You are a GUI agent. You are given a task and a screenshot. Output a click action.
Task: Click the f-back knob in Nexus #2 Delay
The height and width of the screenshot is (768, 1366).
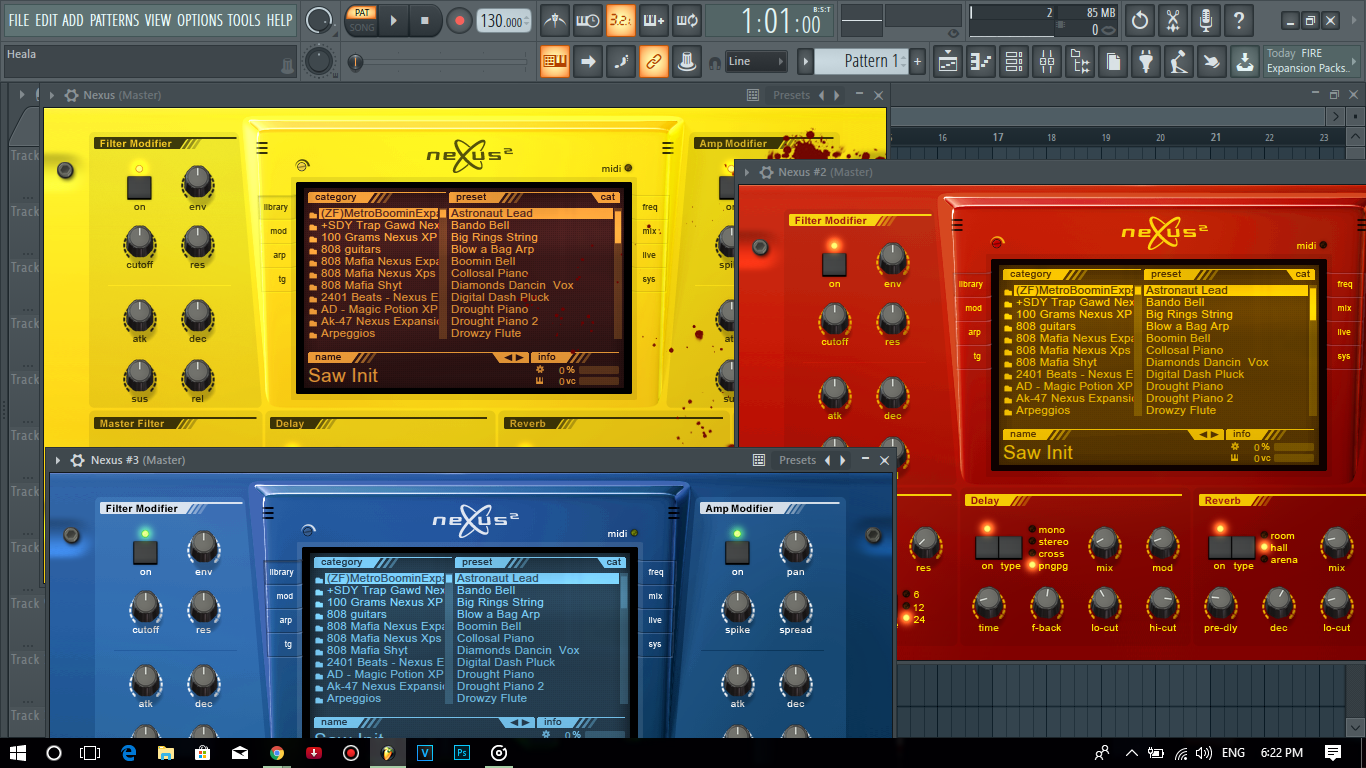[1046, 604]
